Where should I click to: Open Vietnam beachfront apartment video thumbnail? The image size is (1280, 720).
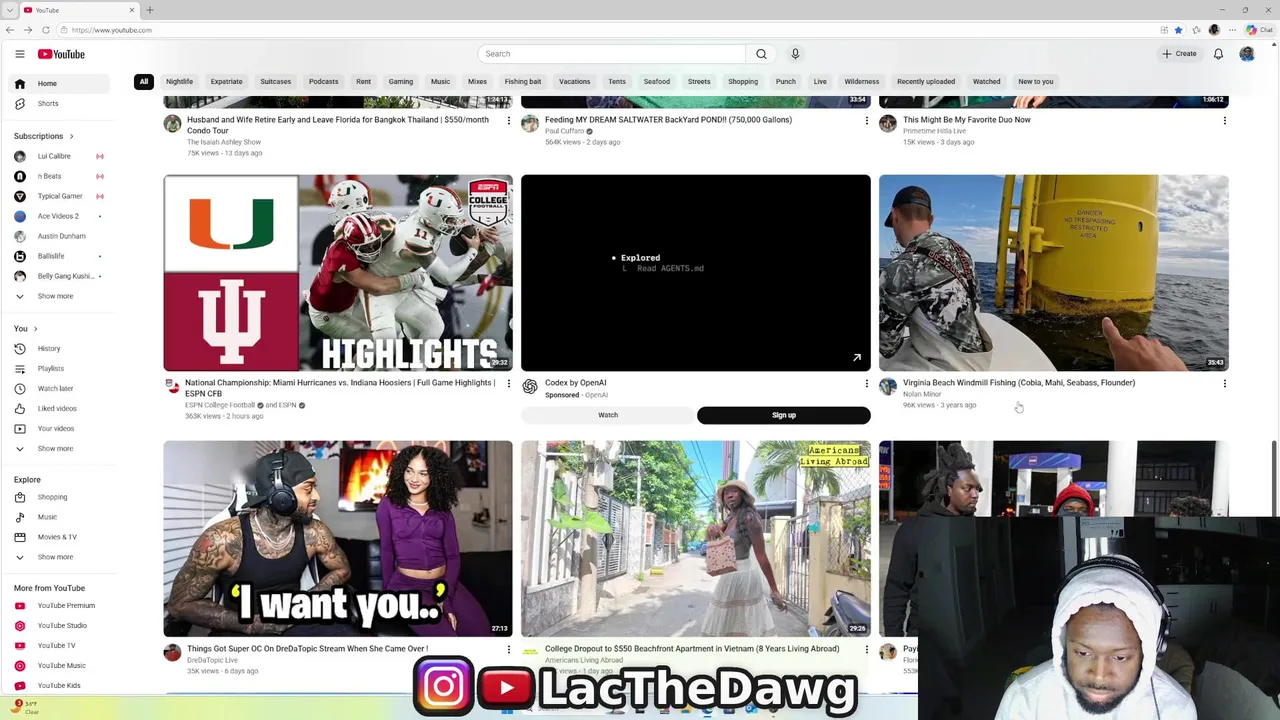click(696, 538)
